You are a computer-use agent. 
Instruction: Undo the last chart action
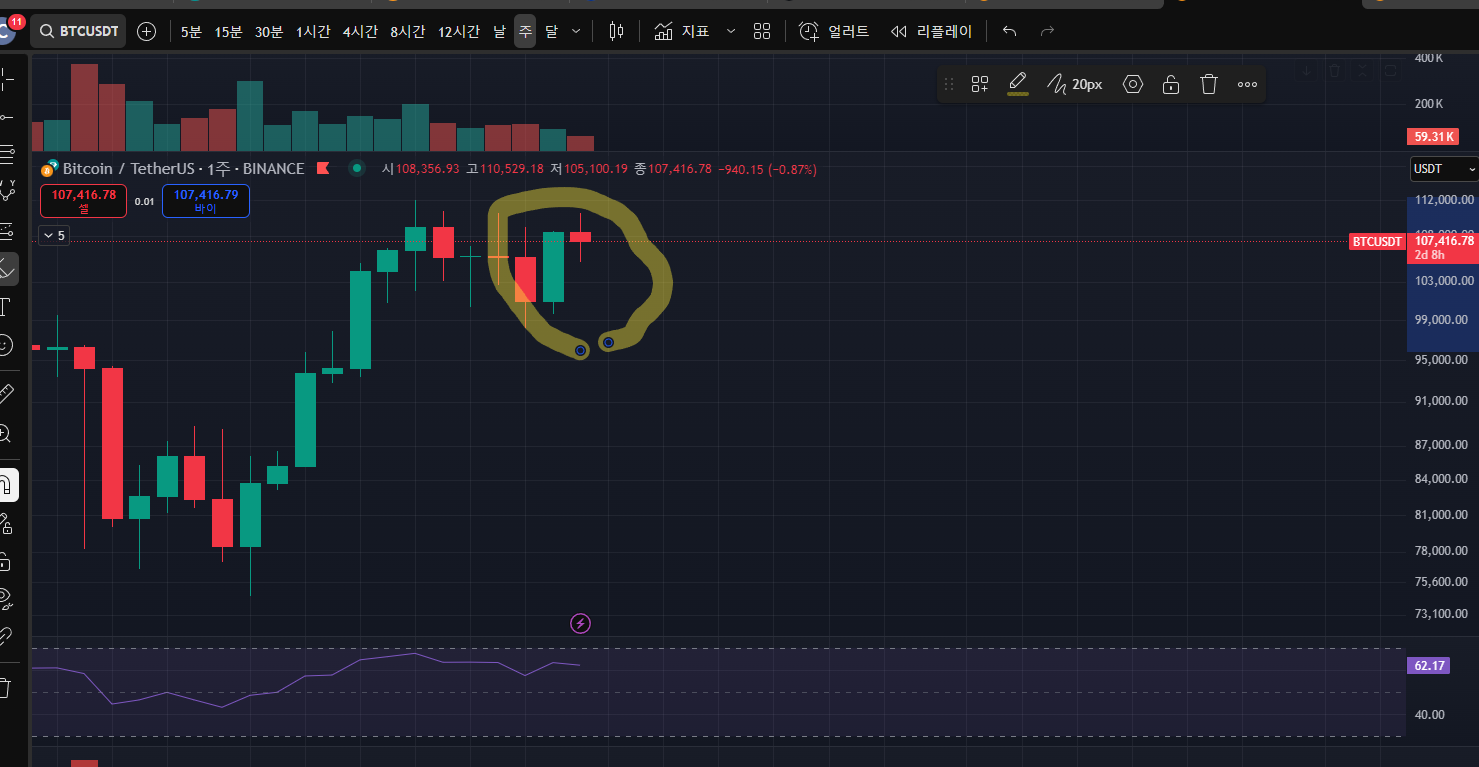[x=1009, y=31]
